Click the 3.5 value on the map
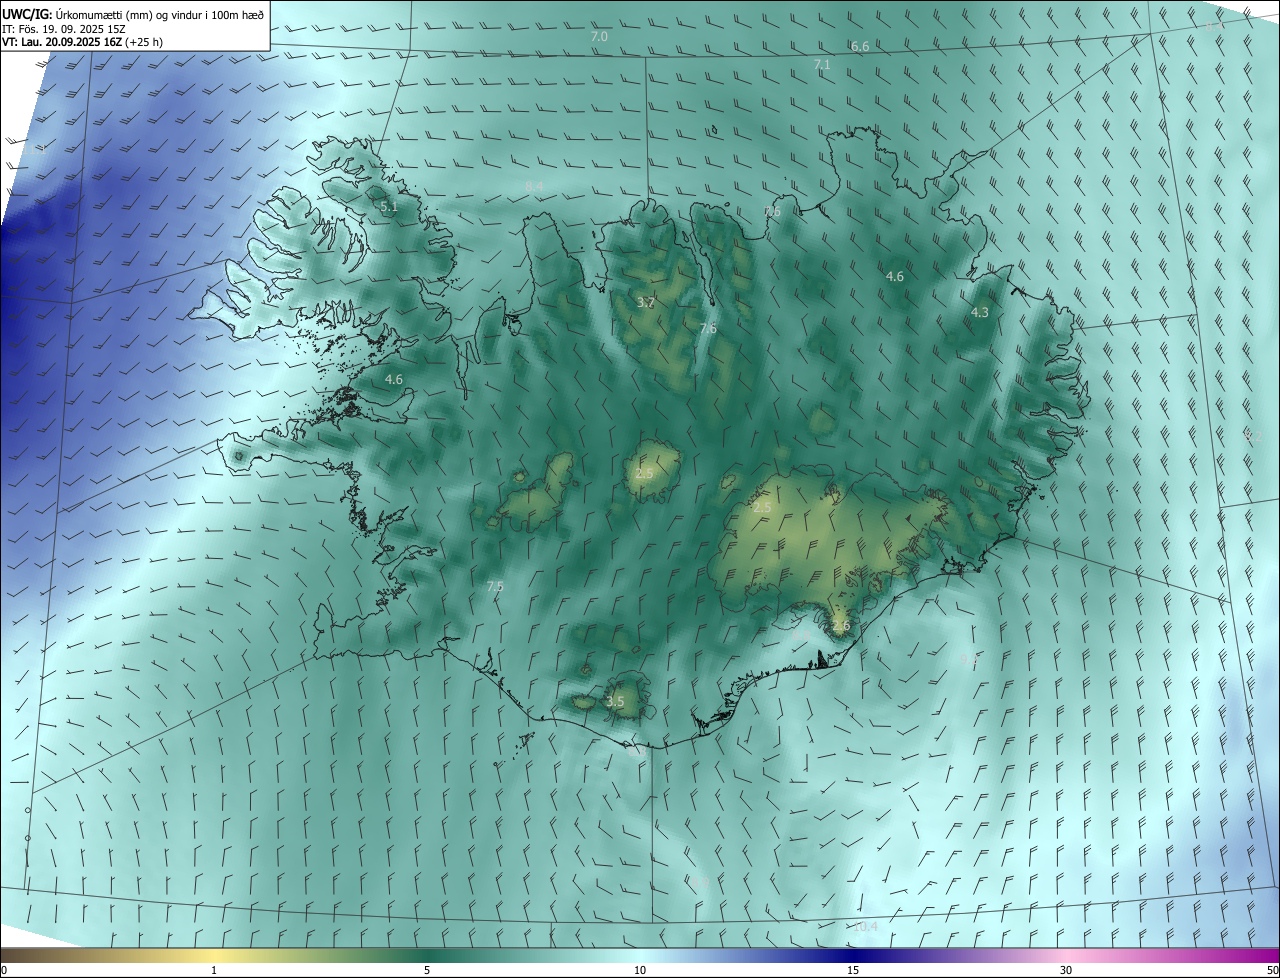The height and width of the screenshot is (978, 1280). [x=615, y=702]
